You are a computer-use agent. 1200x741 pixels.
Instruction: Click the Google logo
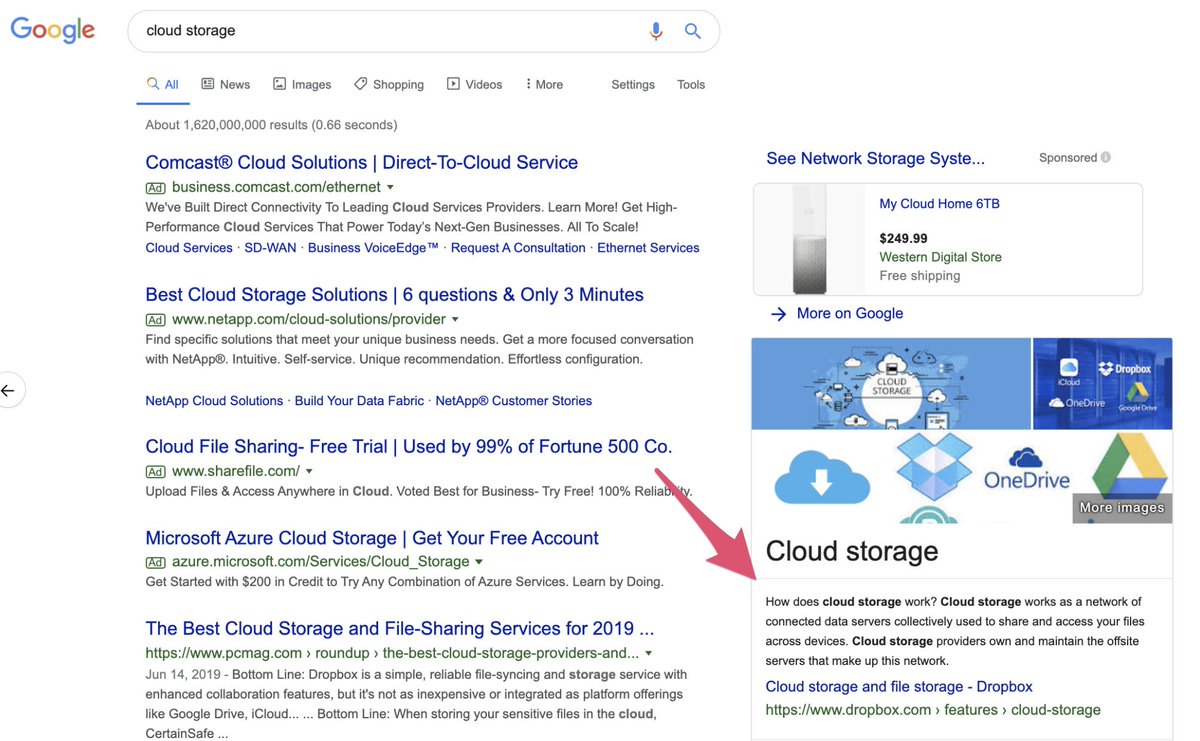click(x=53, y=30)
